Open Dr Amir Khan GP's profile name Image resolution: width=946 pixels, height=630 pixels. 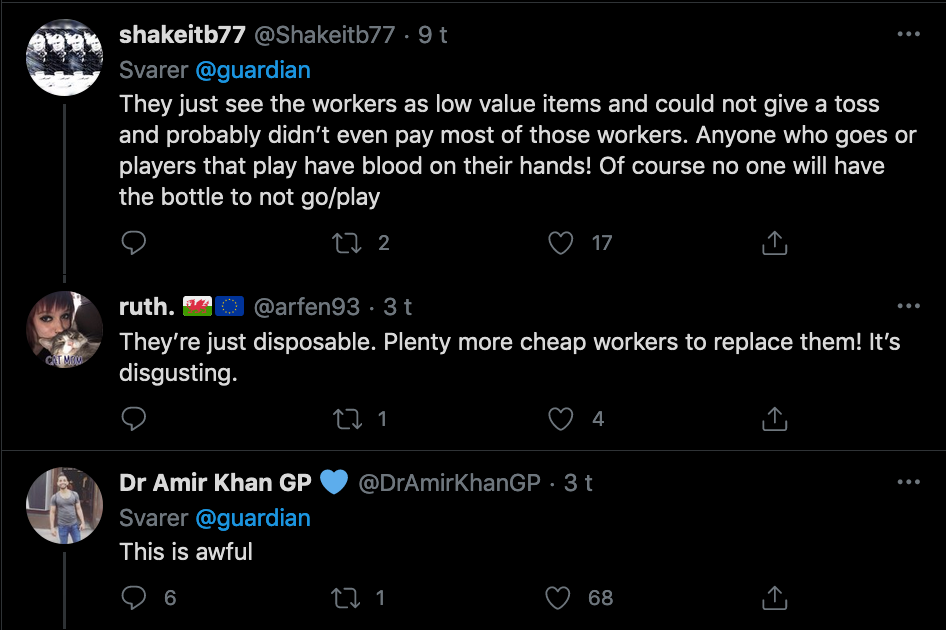pos(215,483)
